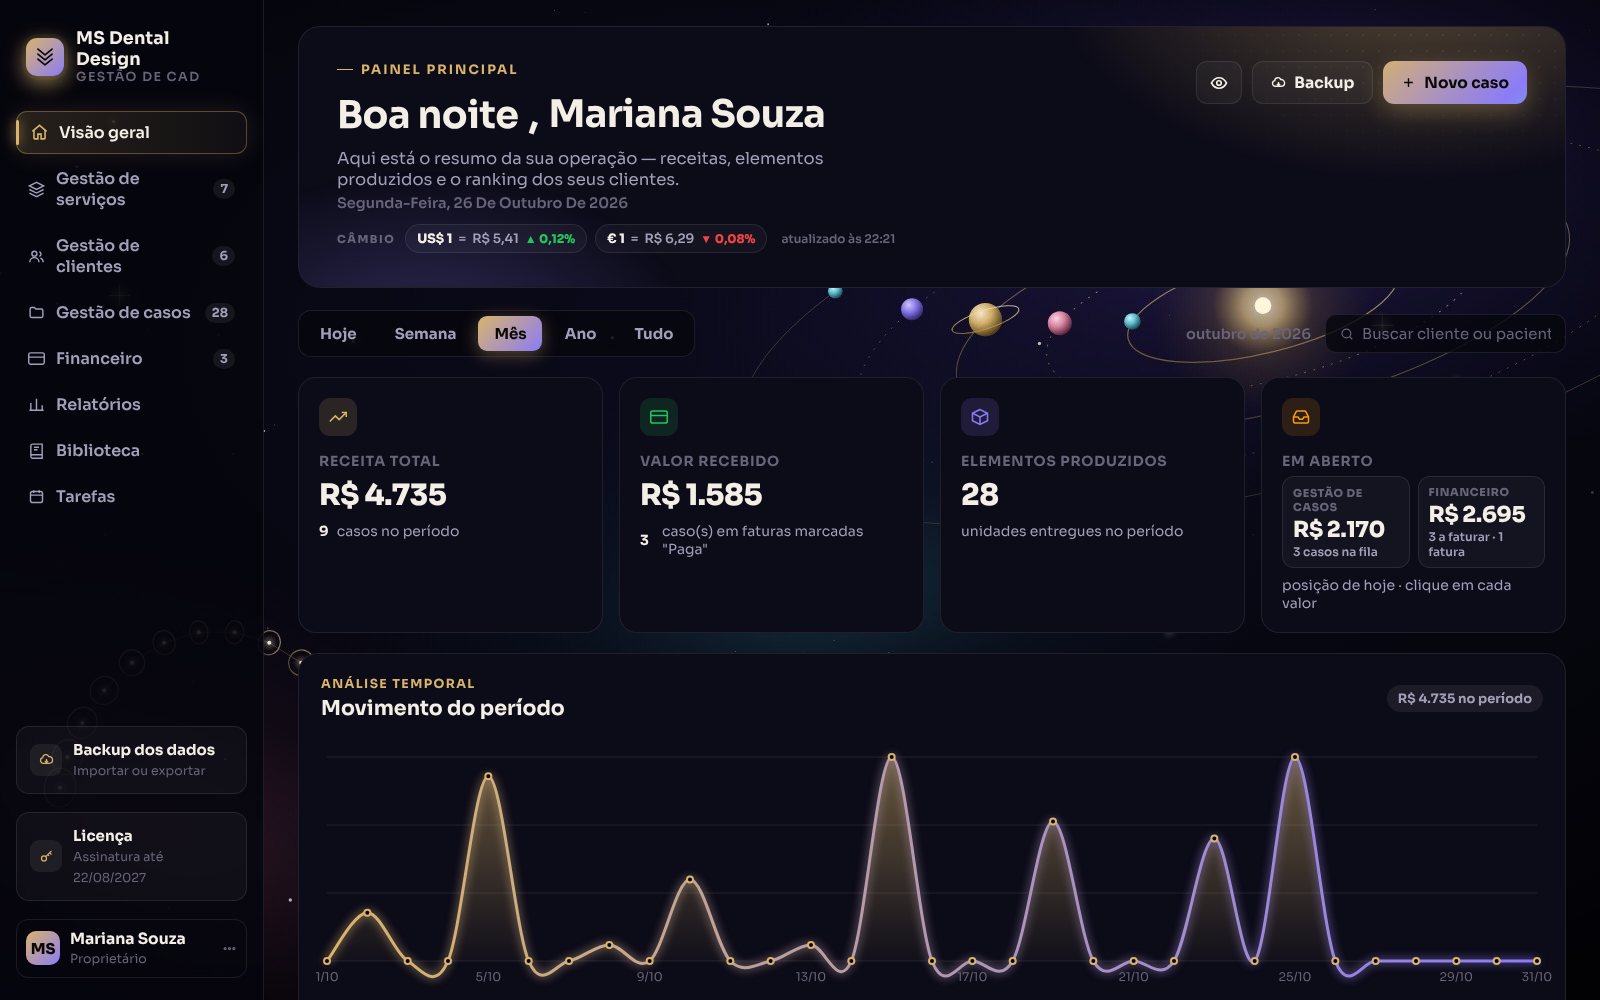The height and width of the screenshot is (1000, 1600).
Task: Click the Backup button in header
Action: pos(1312,82)
